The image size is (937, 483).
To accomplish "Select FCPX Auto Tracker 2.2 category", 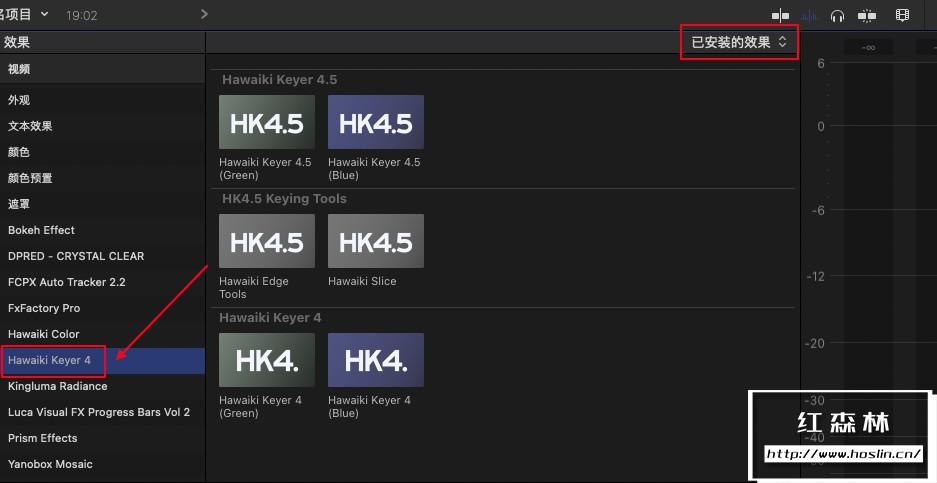I will point(102,282).
